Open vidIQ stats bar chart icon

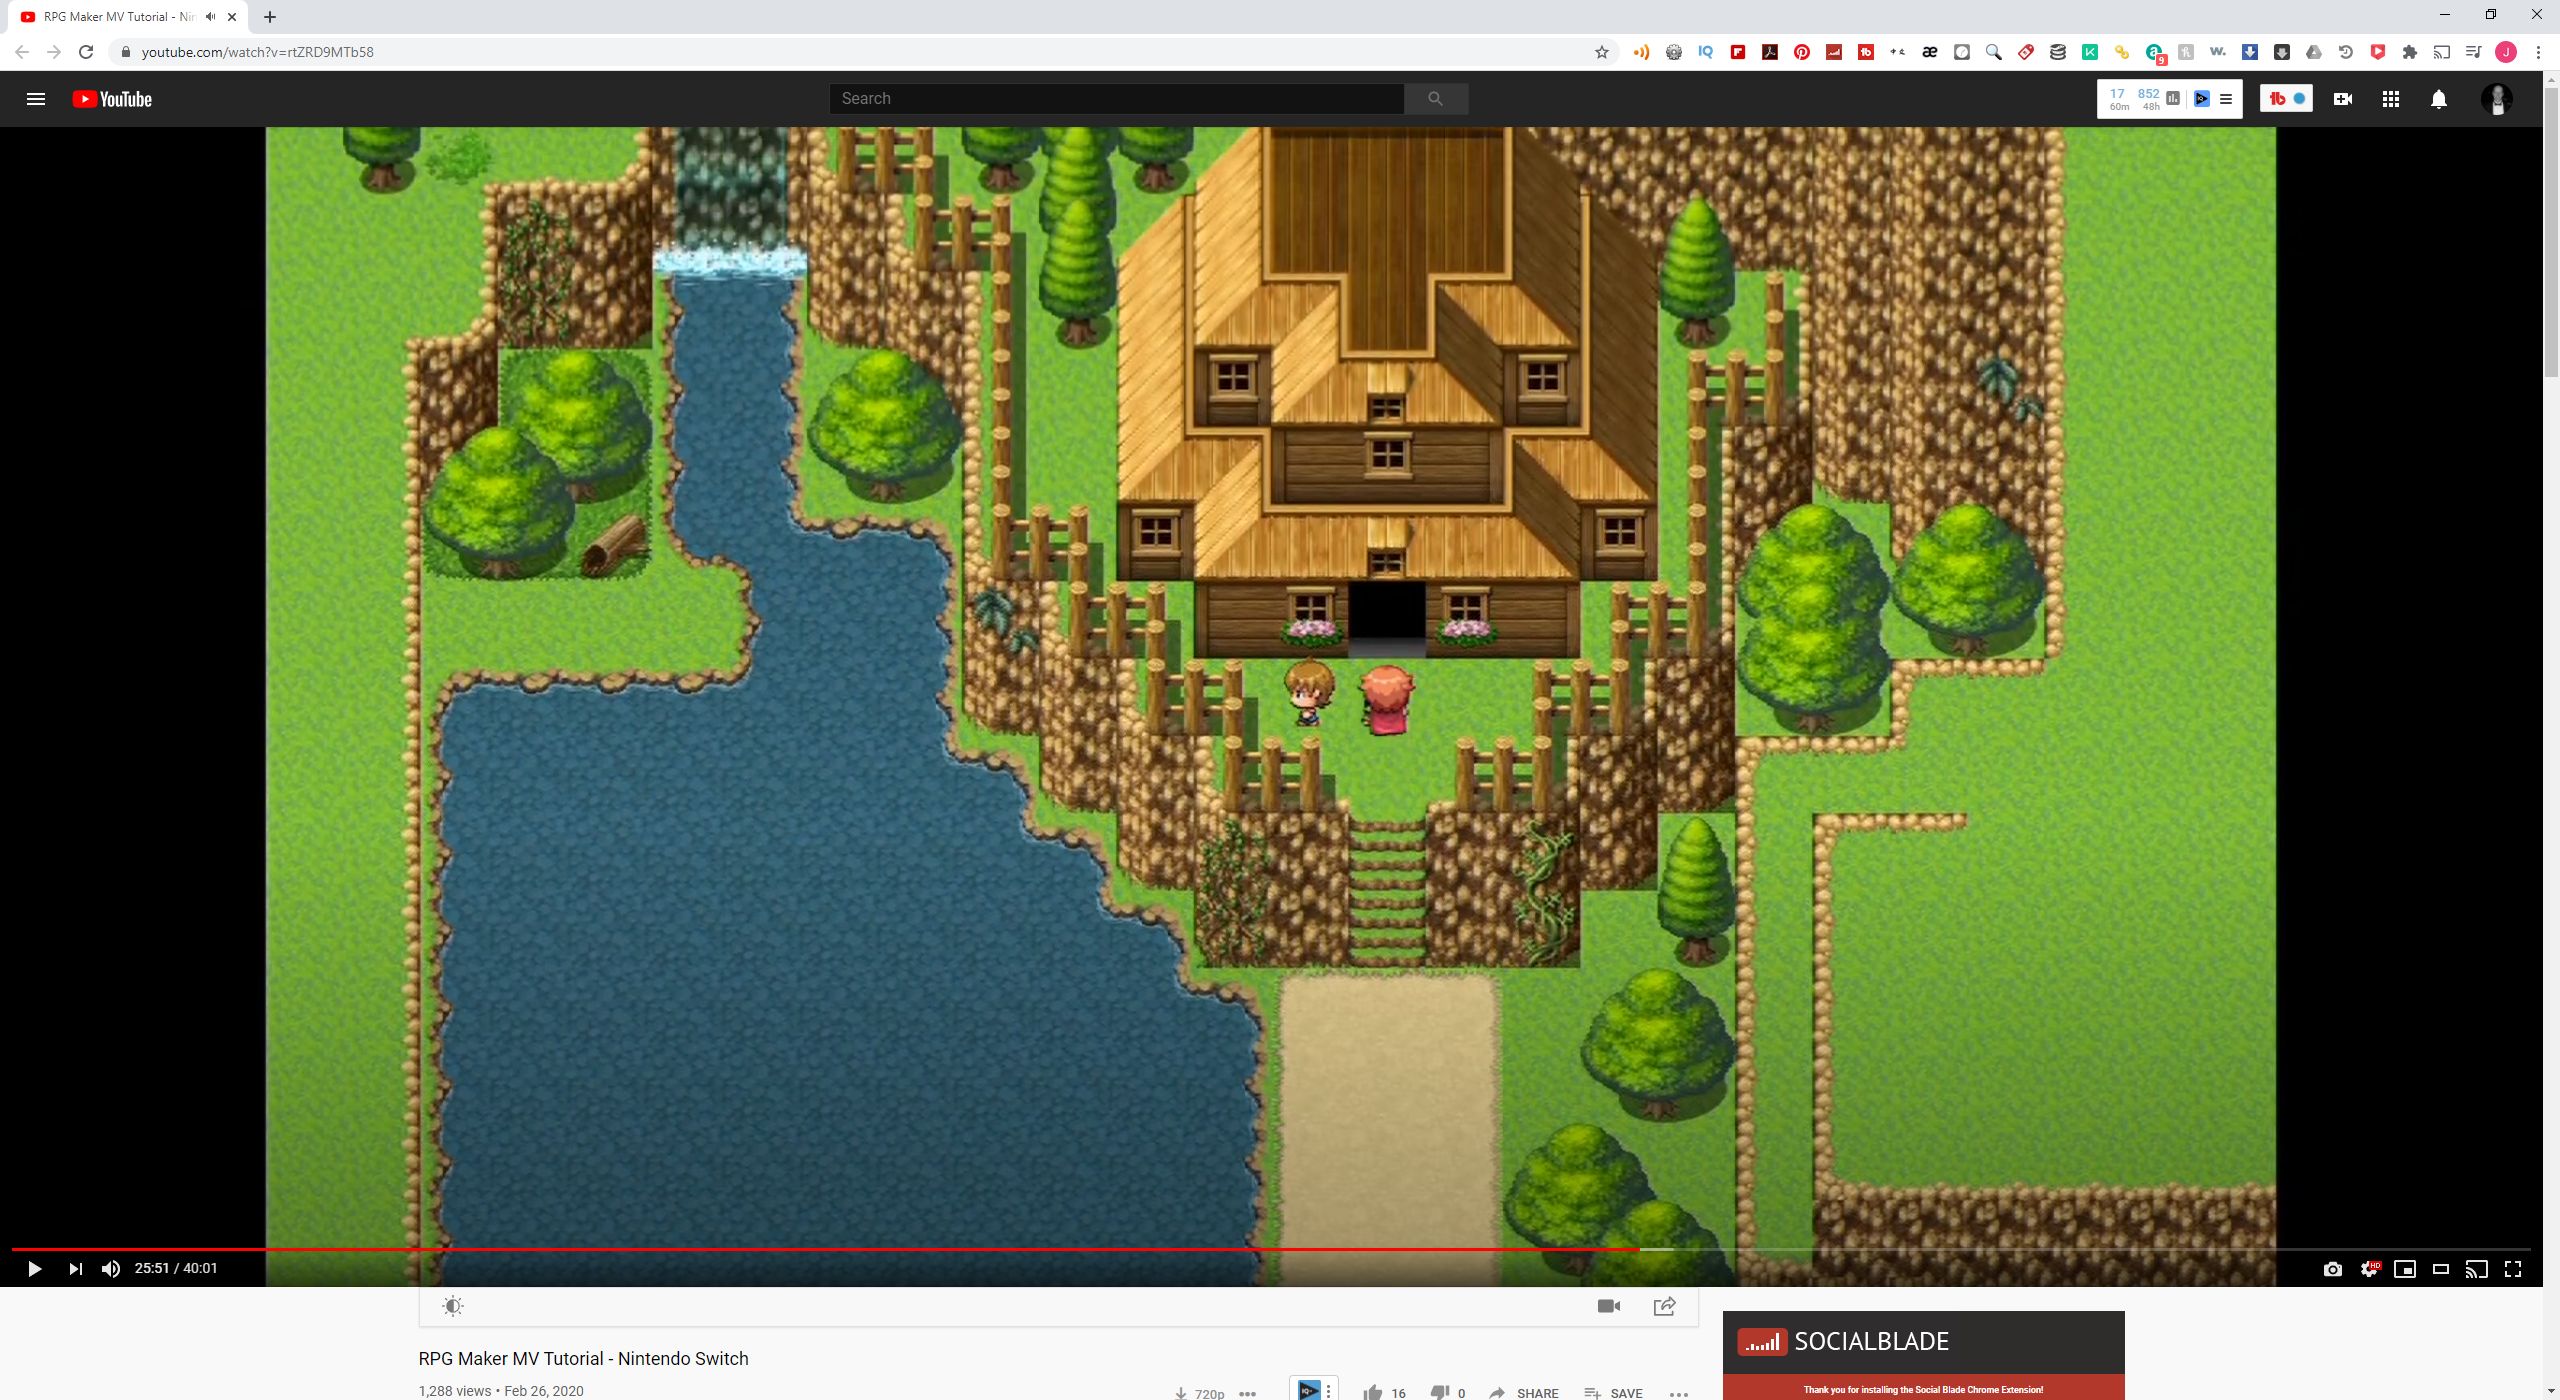pyautogui.click(x=2173, y=98)
